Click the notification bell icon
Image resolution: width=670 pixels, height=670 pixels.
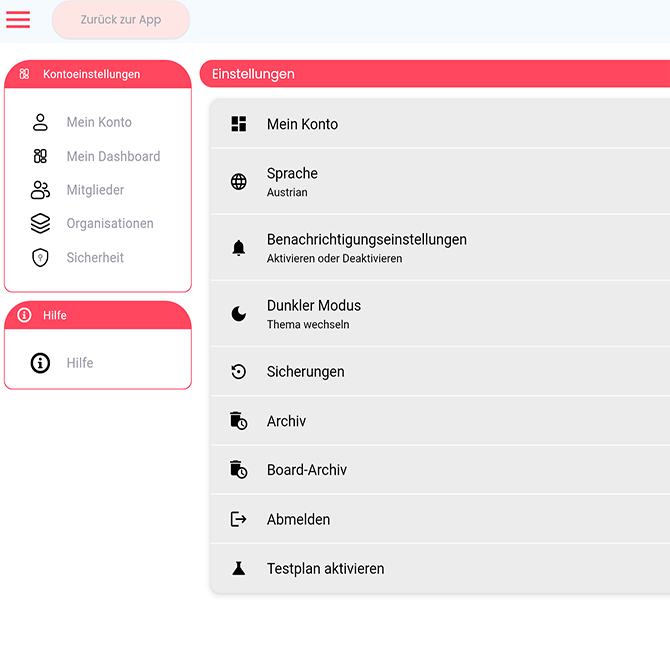(239, 248)
